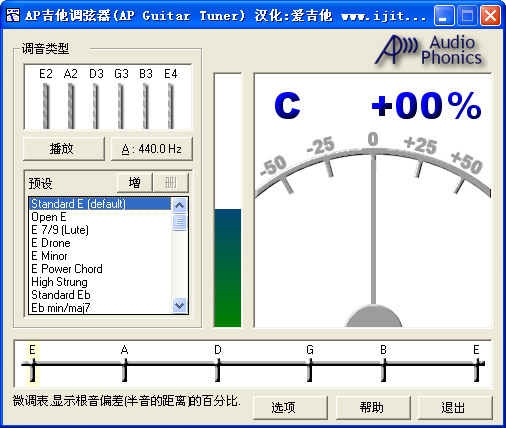The height and width of the screenshot is (428, 506).
Task: Click the detected note C display
Action: tap(287, 106)
